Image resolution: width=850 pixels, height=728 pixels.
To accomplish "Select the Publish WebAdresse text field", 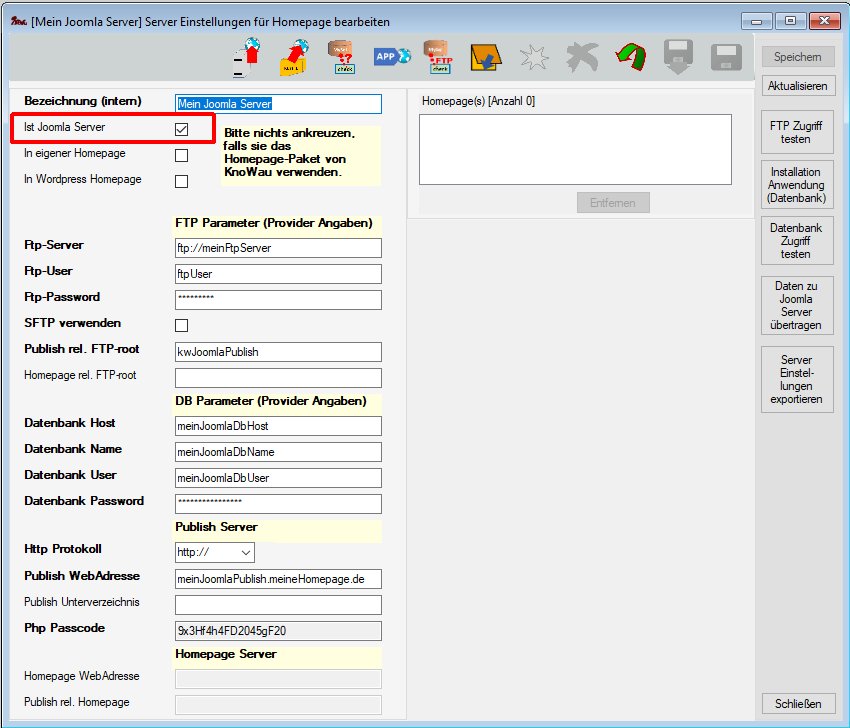I will point(278,579).
